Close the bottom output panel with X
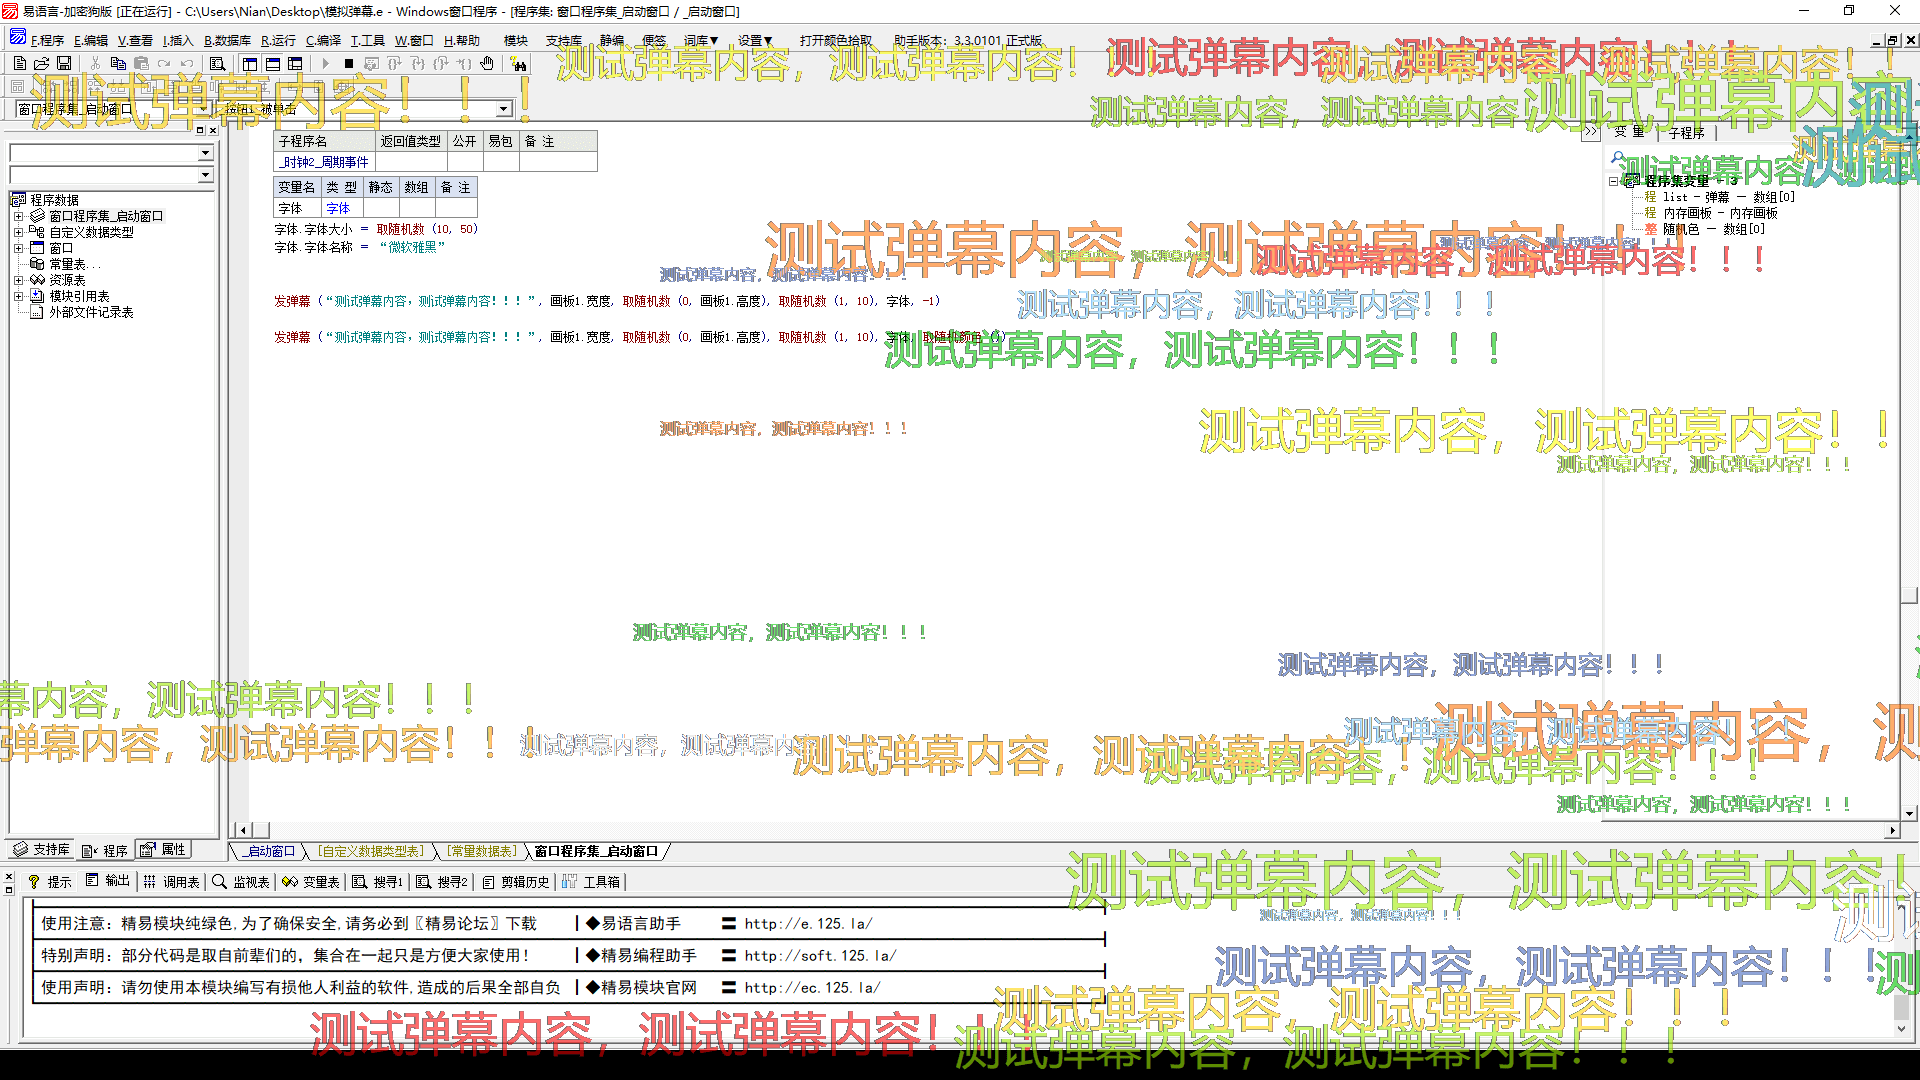The height and width of the screenshot is (1080, 1920). click(9, 876)
